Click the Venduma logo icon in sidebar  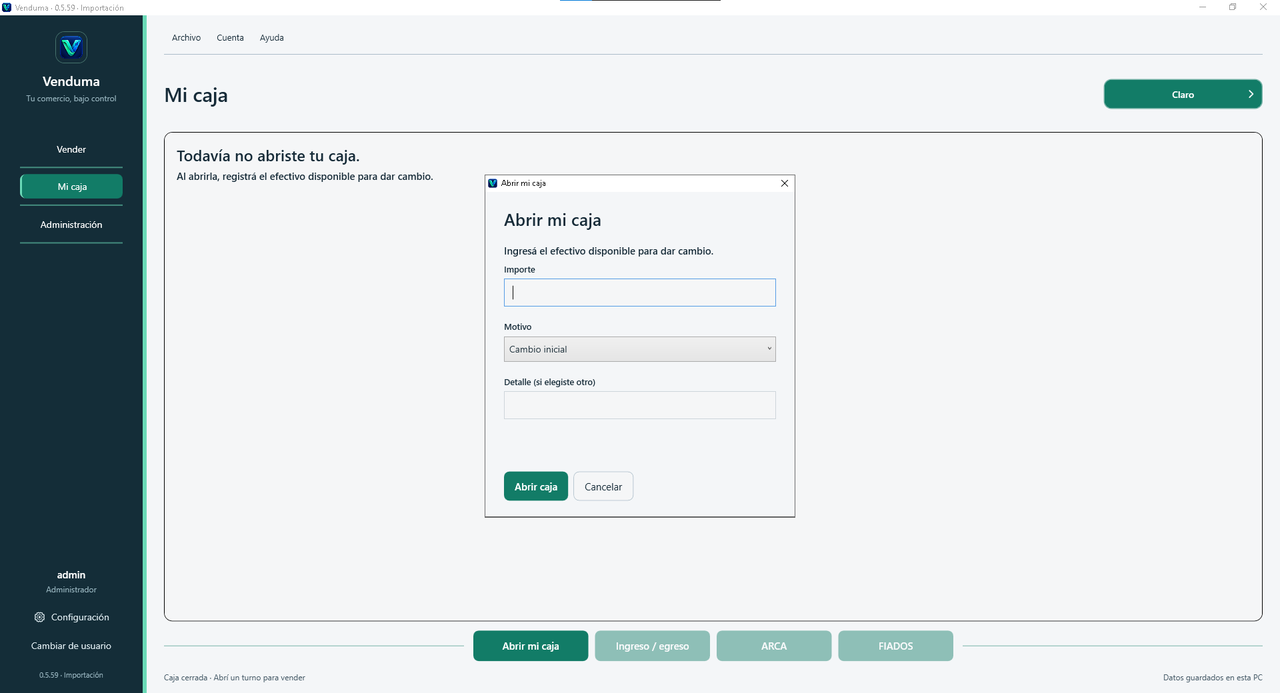(x=71, y=47)
